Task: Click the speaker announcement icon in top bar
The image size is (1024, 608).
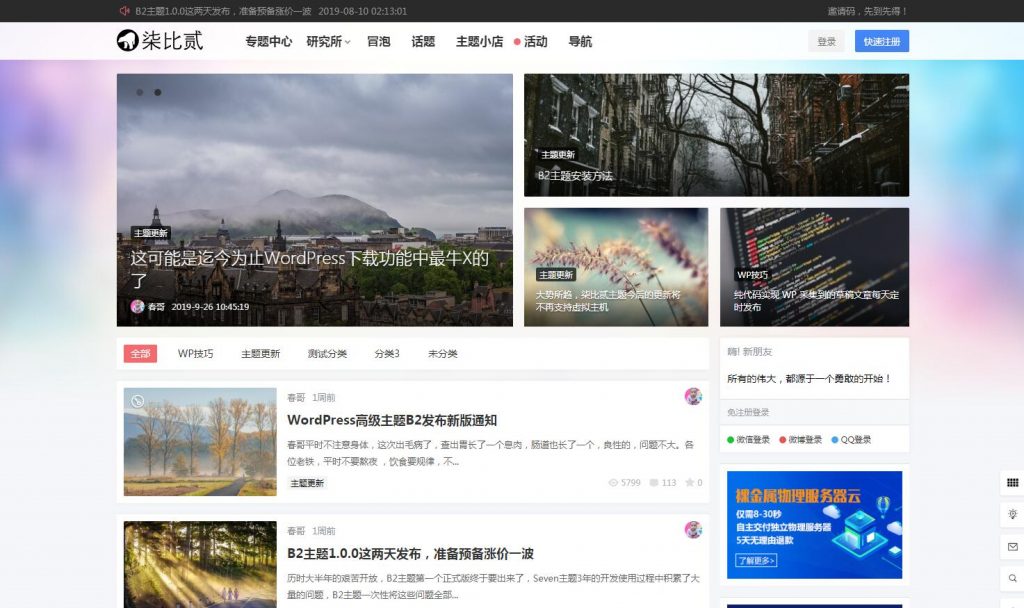Action: (124, 11)
